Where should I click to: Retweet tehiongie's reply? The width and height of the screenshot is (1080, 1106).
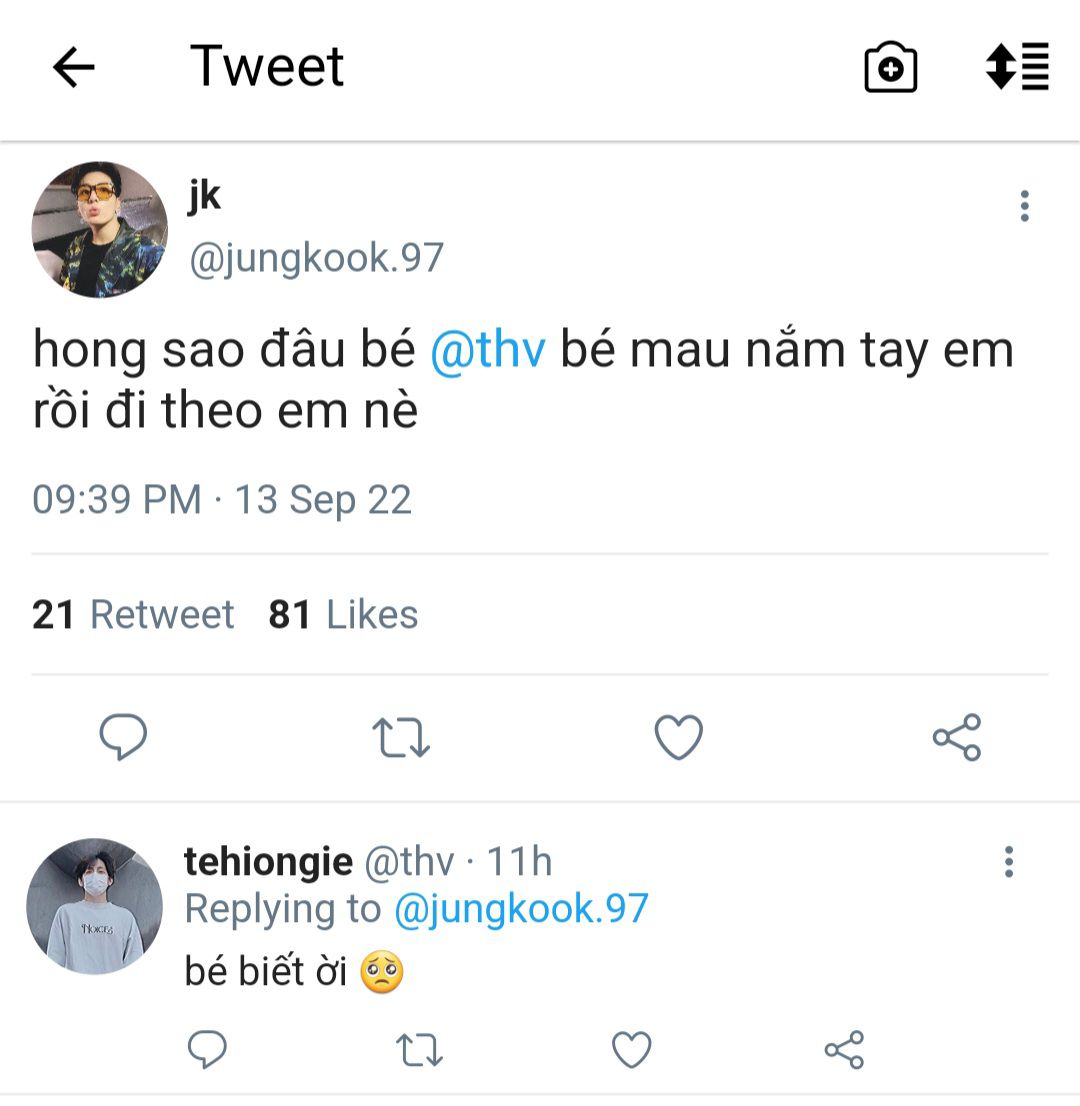point(420,1050)
